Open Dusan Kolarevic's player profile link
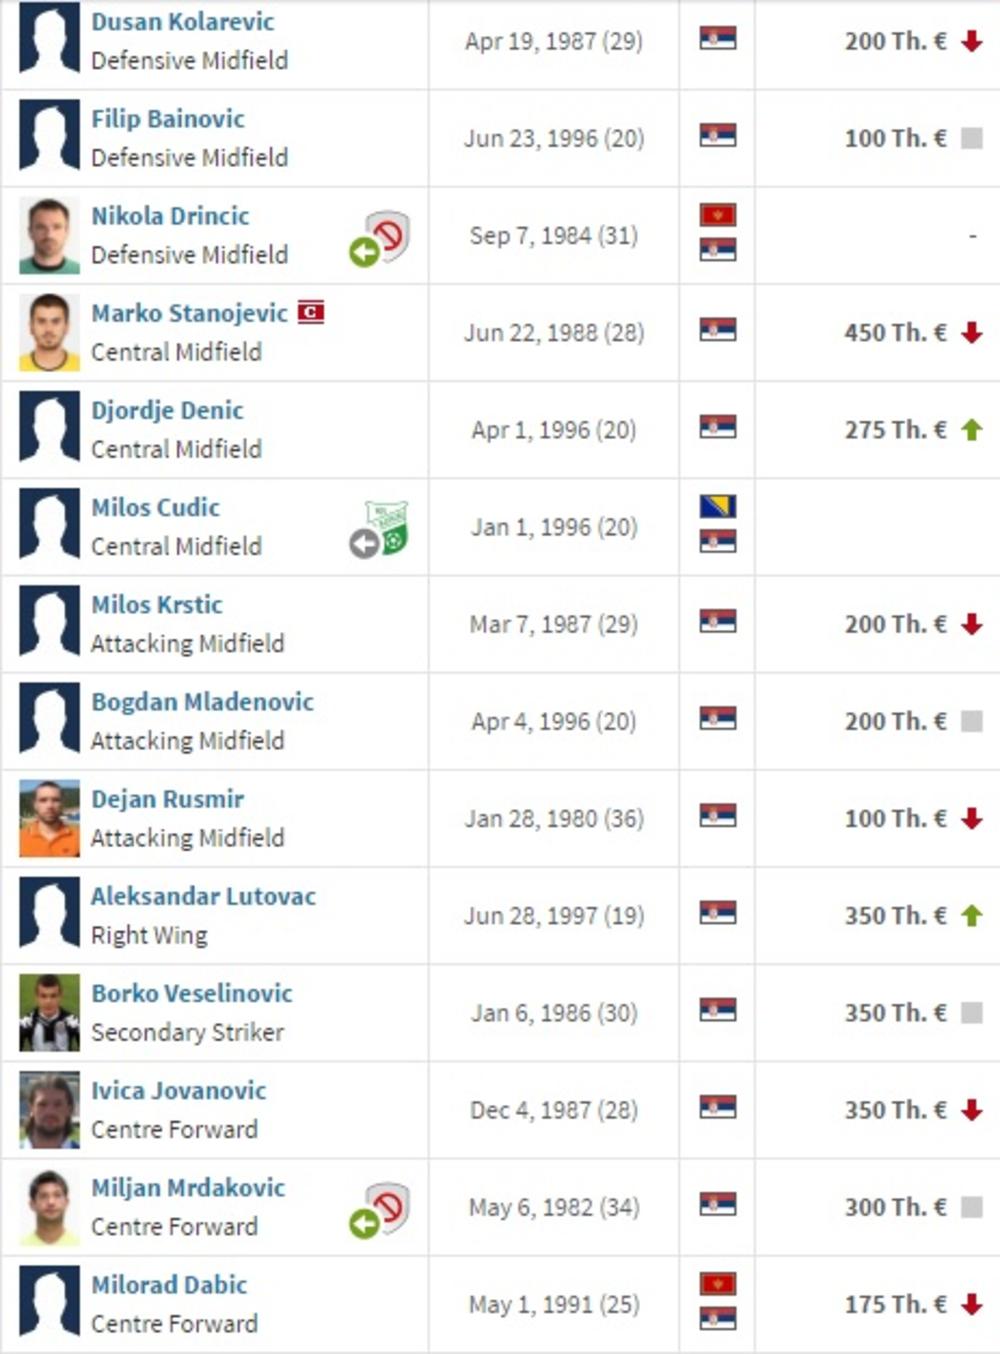This screenshot has height=1354, width=1000. click(x=182, y=22)
